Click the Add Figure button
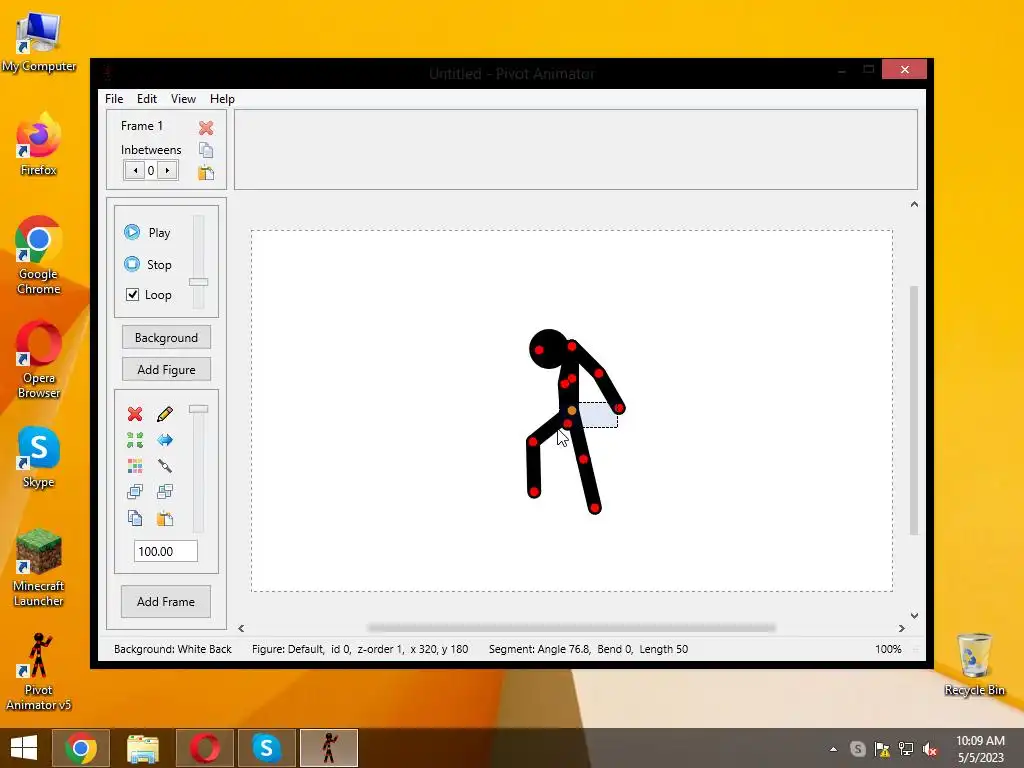 click(x=167, y=370)
